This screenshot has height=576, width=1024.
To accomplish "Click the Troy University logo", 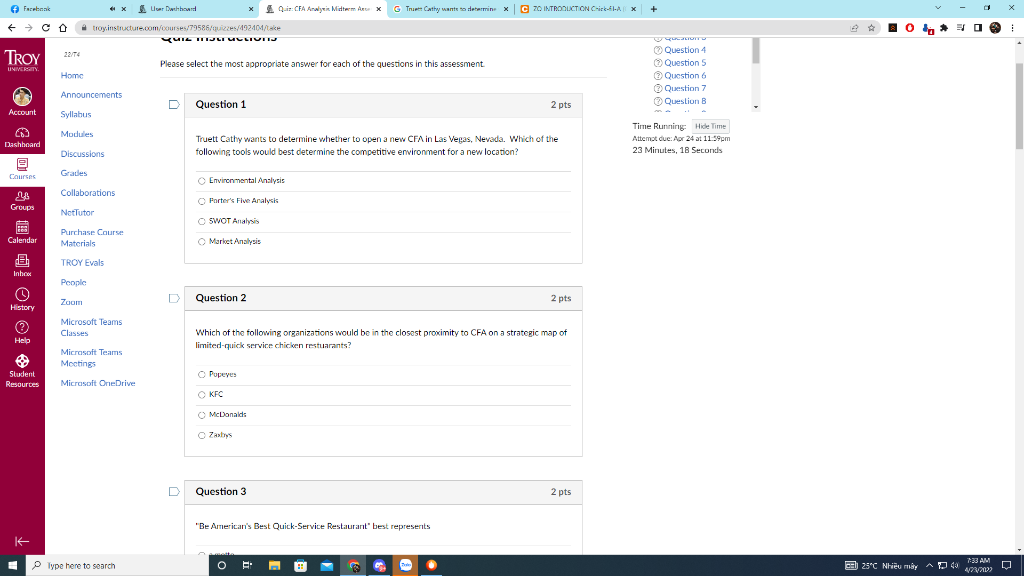I will point(22,60).
